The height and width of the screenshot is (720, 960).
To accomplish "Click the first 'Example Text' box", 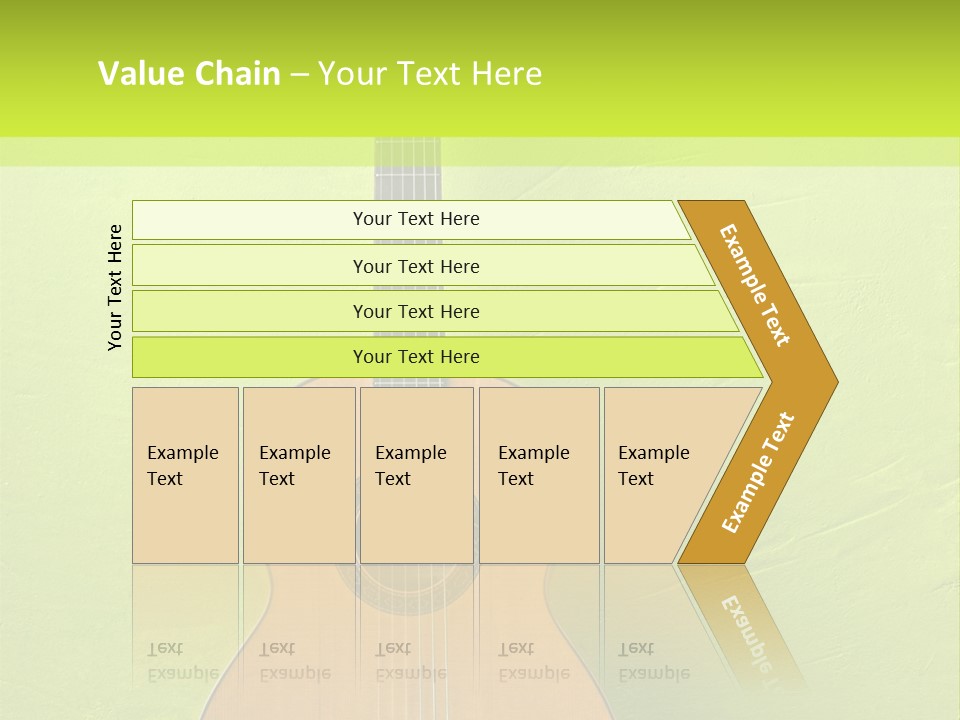I will 185,475.
